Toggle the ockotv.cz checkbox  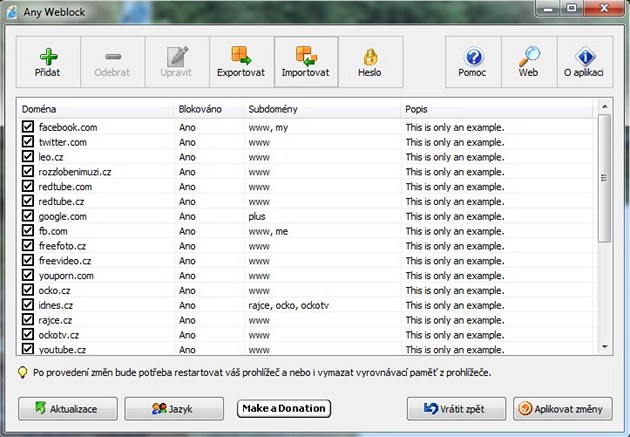click(x=28, y=335)
